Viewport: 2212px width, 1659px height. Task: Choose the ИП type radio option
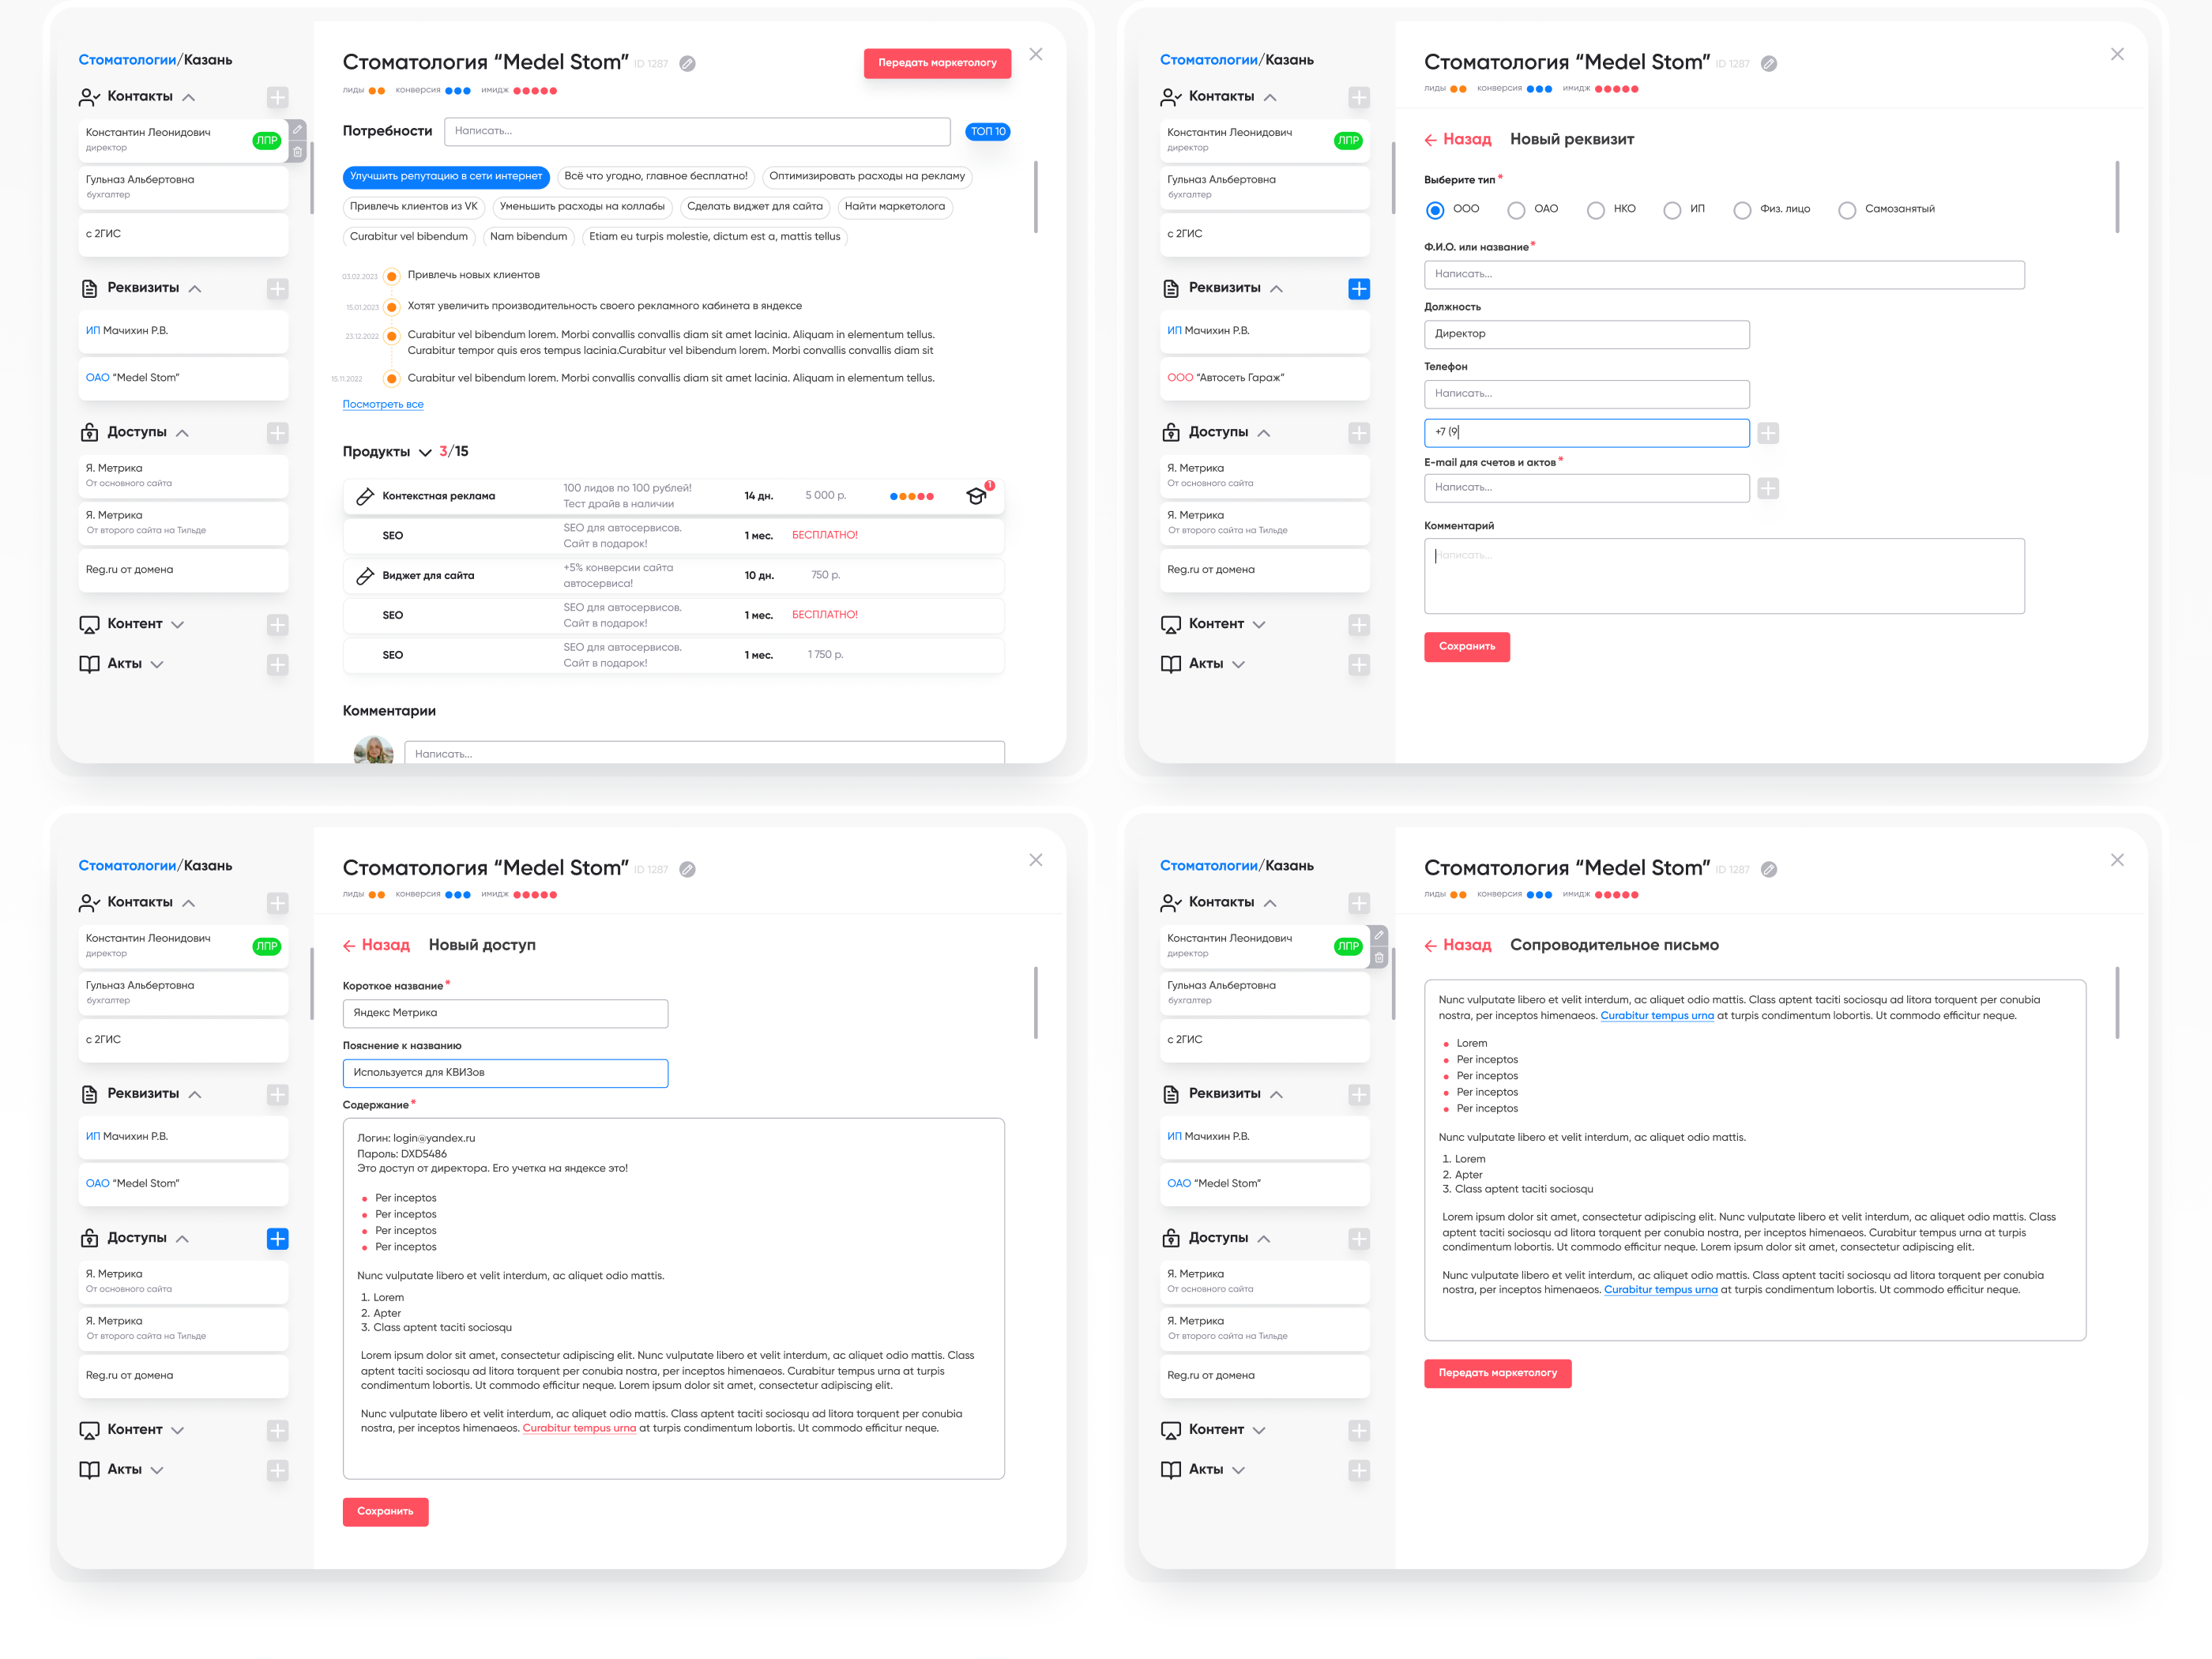coord(1672,210)
